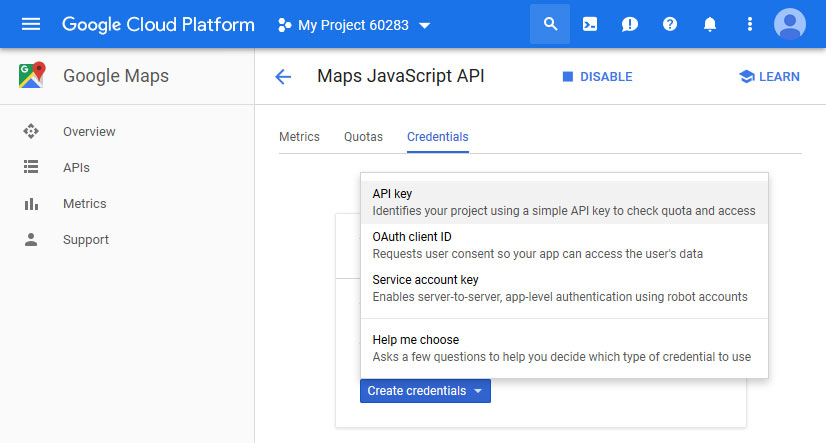Choose API key from the dropdown
Image resolution: width=826 pixels, height=443 pixels.
coord(564,202)
